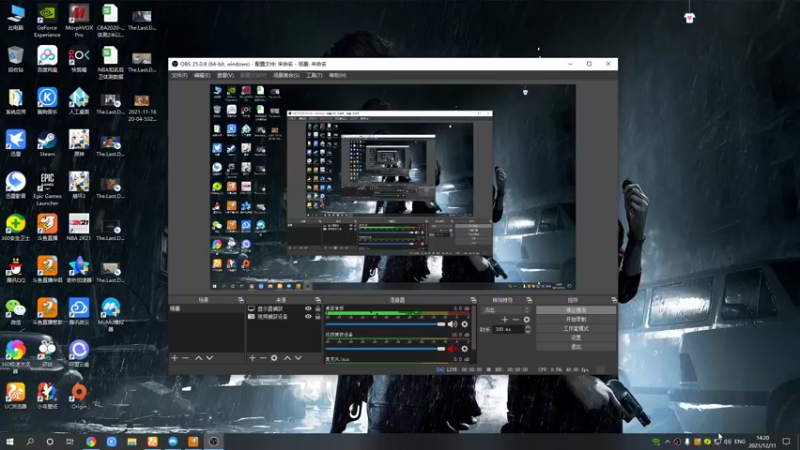The height and width of the screenshot is (450, 800).
Task: Add a transition with the plus icon
Action: pyautogui.click(x=505, y=319)
